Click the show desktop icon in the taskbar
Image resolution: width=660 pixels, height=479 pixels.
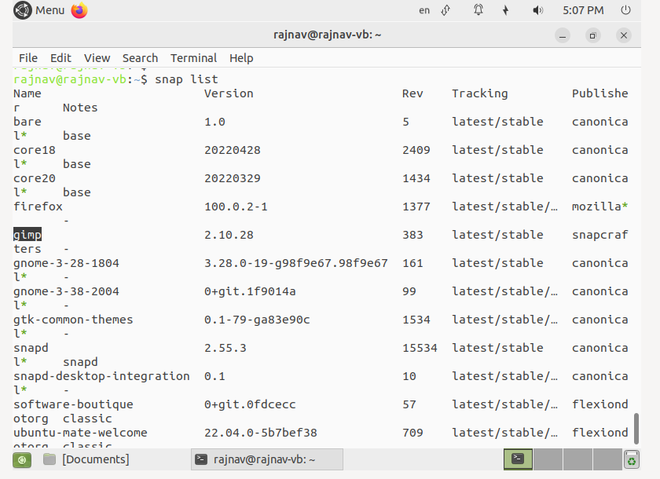click(x=22, y=460)
